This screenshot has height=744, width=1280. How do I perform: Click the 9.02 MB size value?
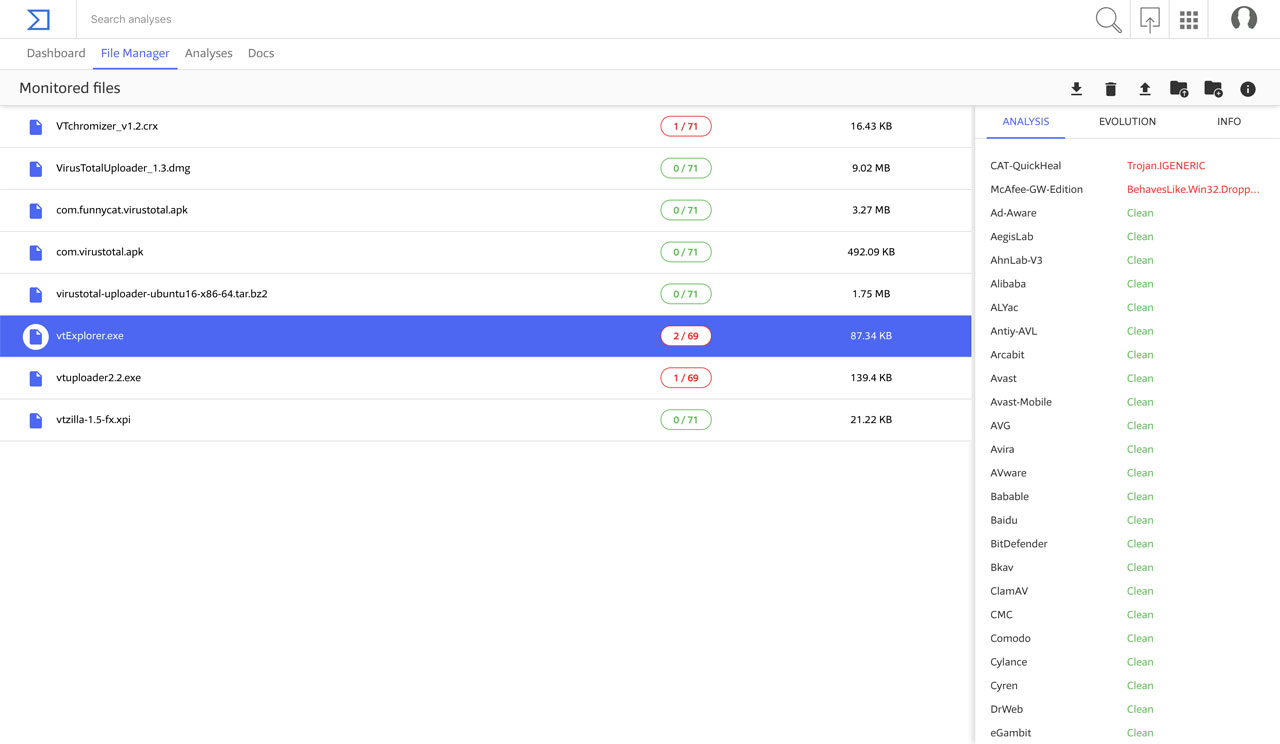click(871, 168)
